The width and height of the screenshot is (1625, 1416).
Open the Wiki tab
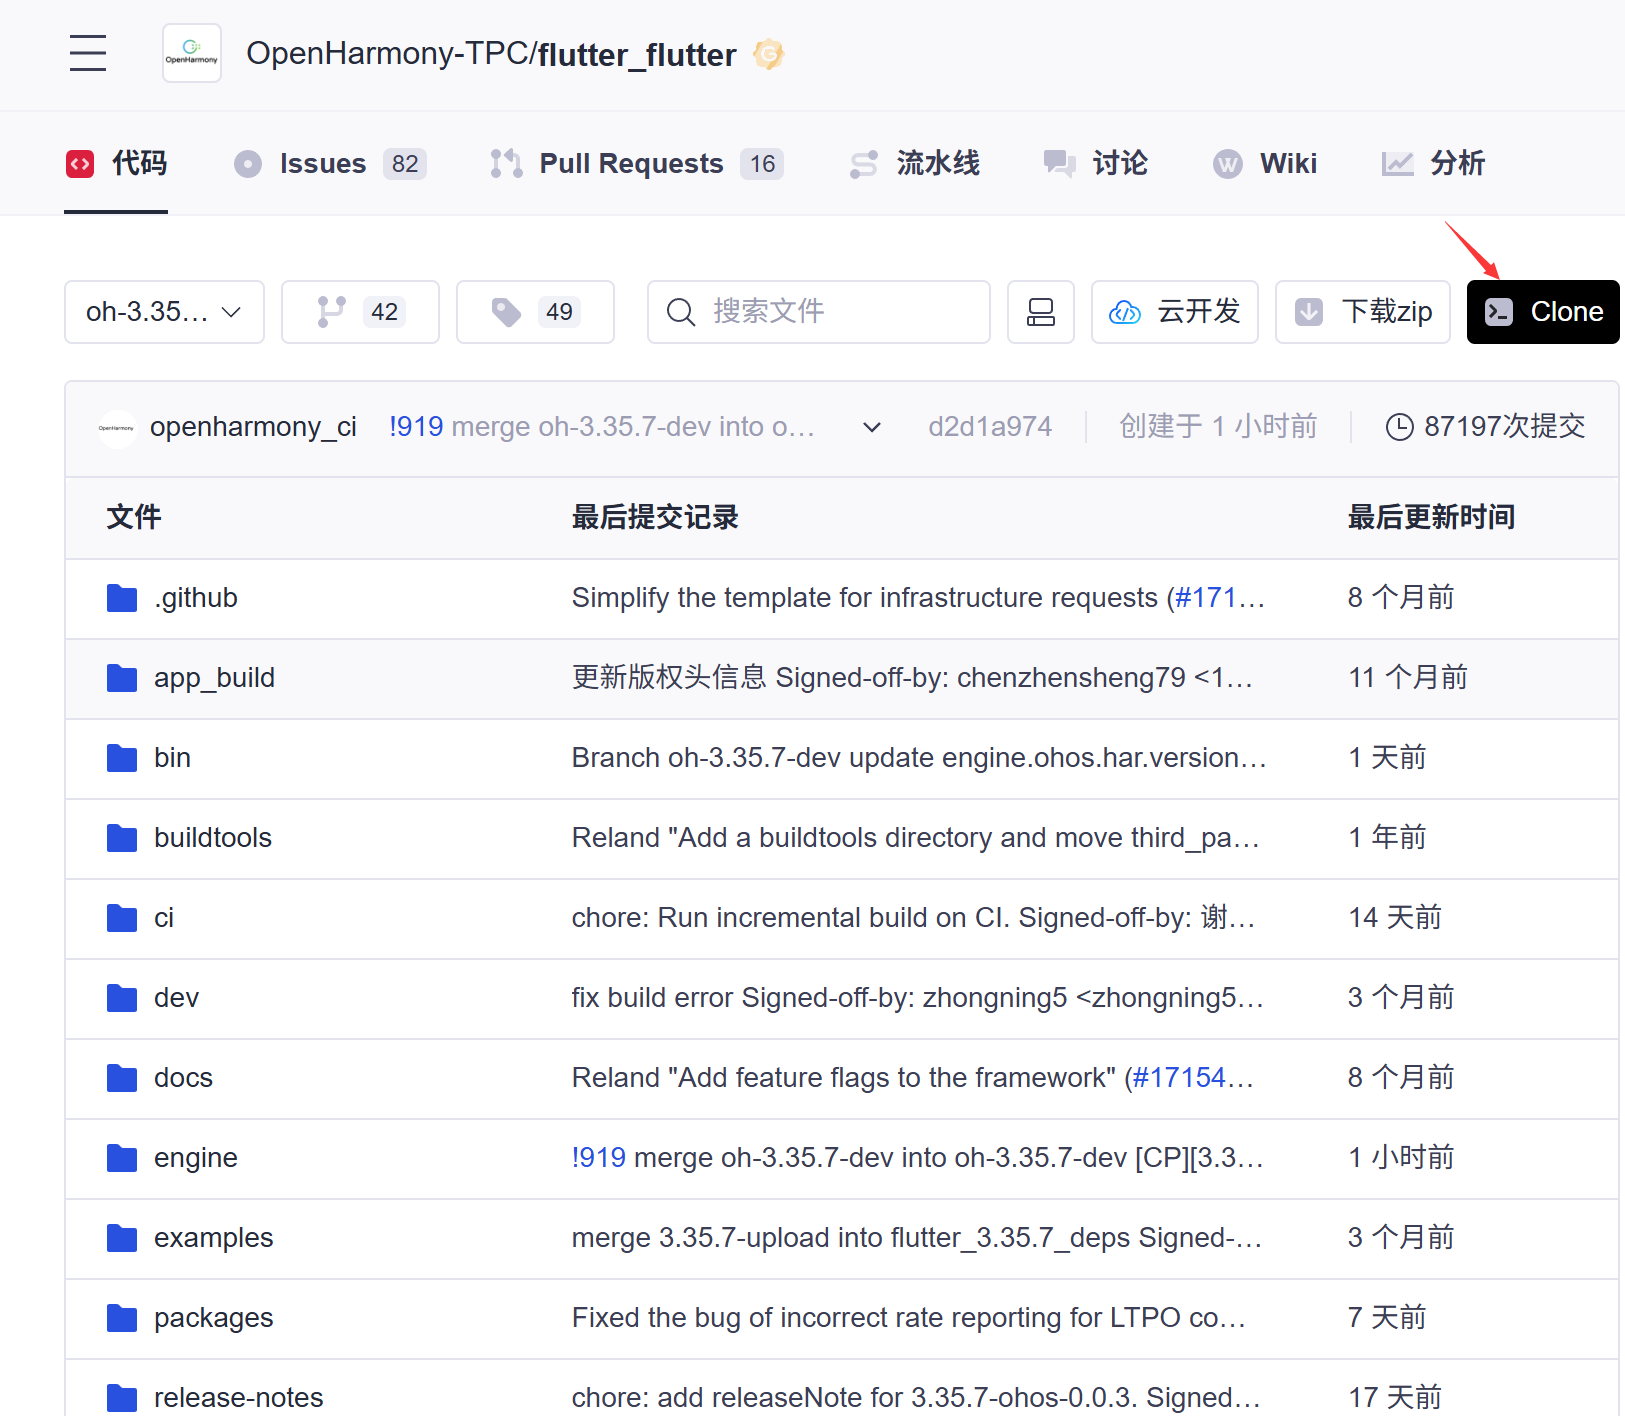click(1264, 163)
